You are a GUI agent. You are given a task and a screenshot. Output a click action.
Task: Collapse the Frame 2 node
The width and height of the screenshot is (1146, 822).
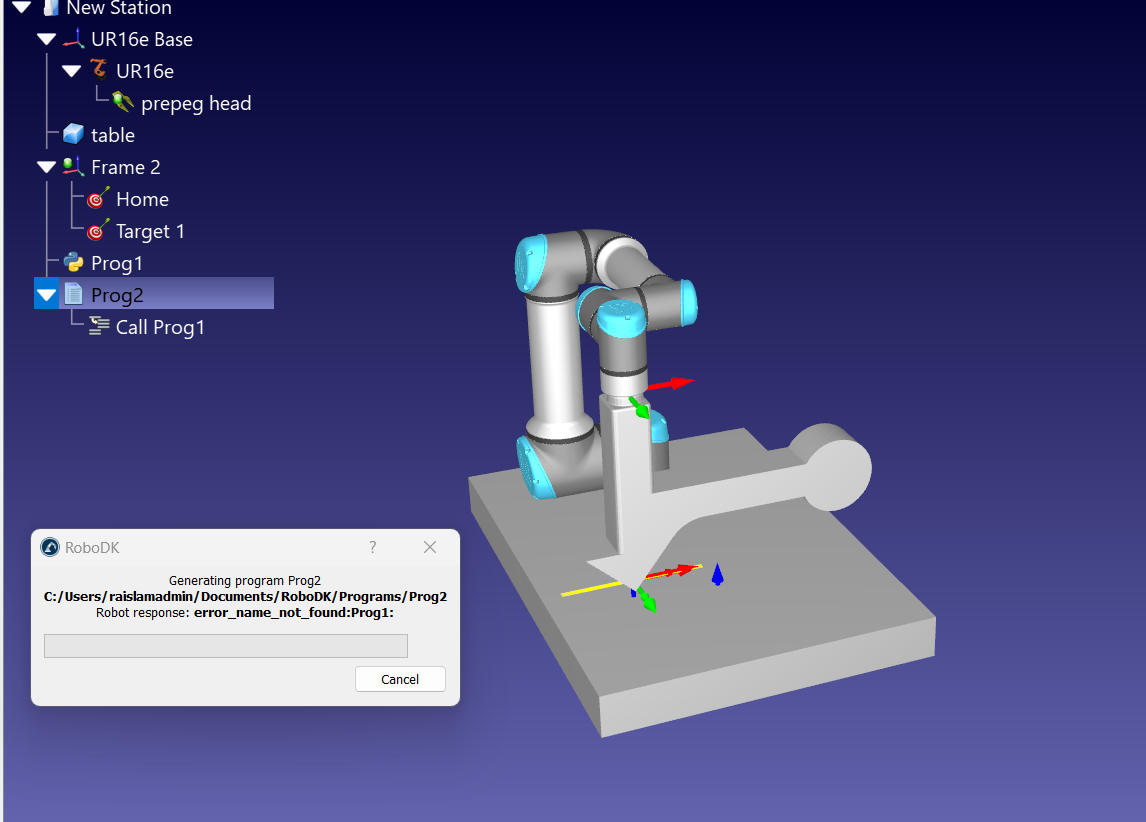(x=47, y=167)
